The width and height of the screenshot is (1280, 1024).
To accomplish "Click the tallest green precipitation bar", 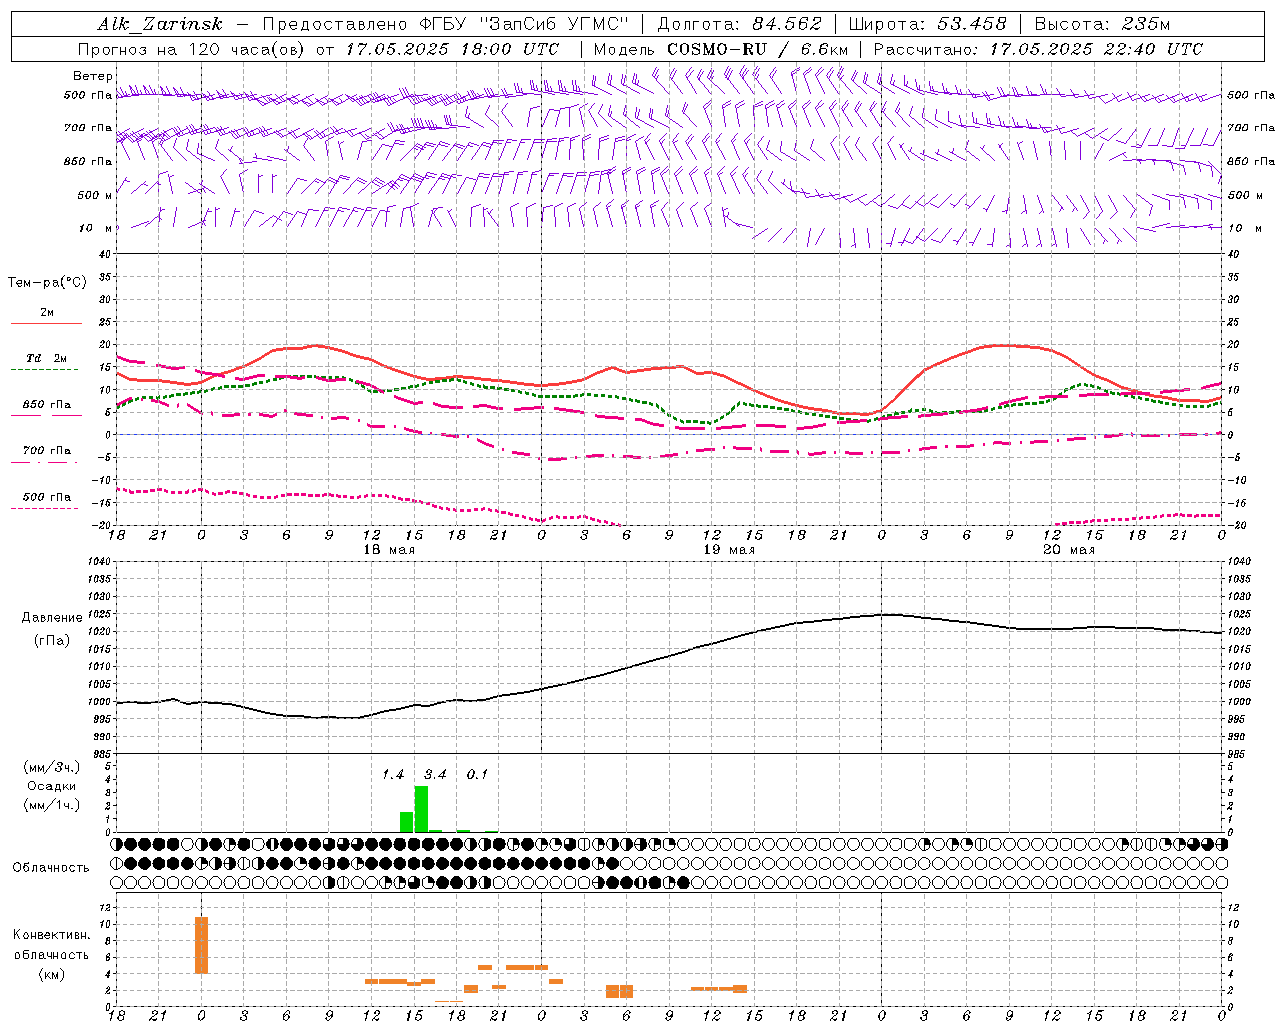I will click(x=421, y=809).
